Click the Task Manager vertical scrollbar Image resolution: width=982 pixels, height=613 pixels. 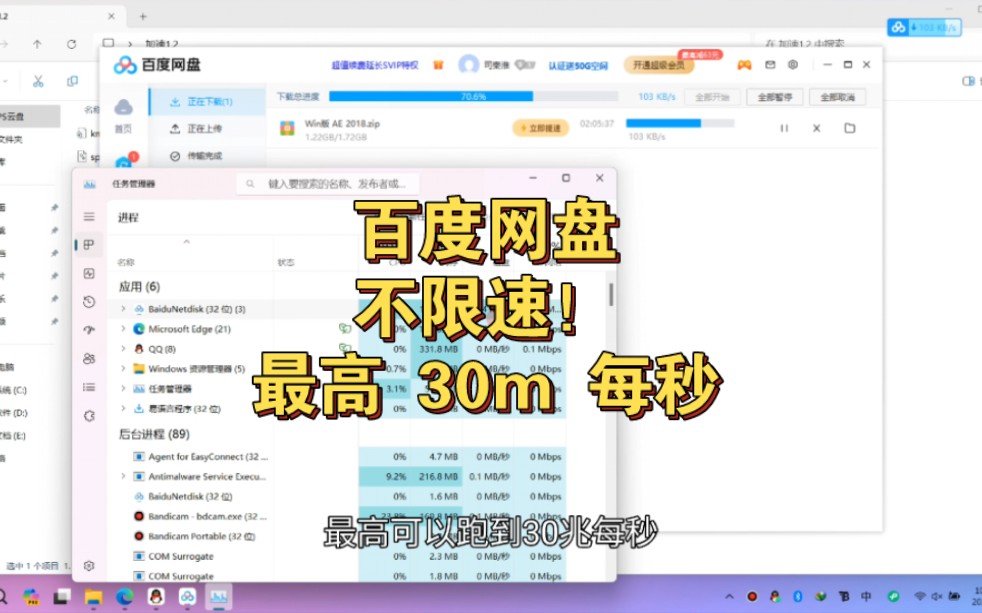[x=611, y=294]
